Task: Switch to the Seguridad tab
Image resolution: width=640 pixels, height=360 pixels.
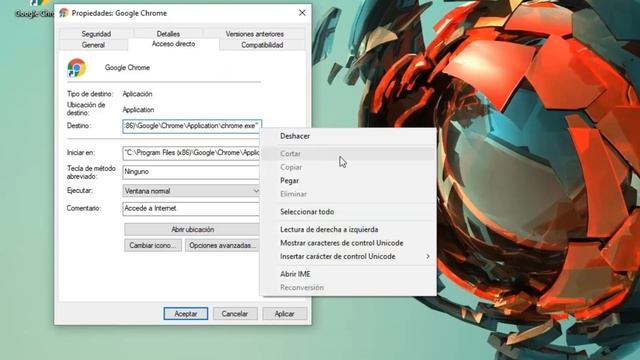Action: [96, 34]
